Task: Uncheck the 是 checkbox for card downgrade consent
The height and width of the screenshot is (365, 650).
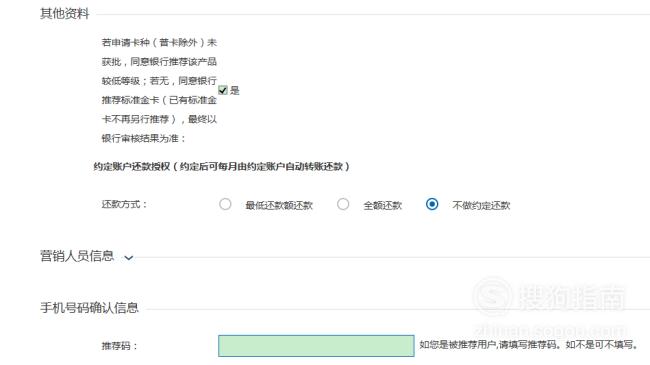Action: click(223, 90)
